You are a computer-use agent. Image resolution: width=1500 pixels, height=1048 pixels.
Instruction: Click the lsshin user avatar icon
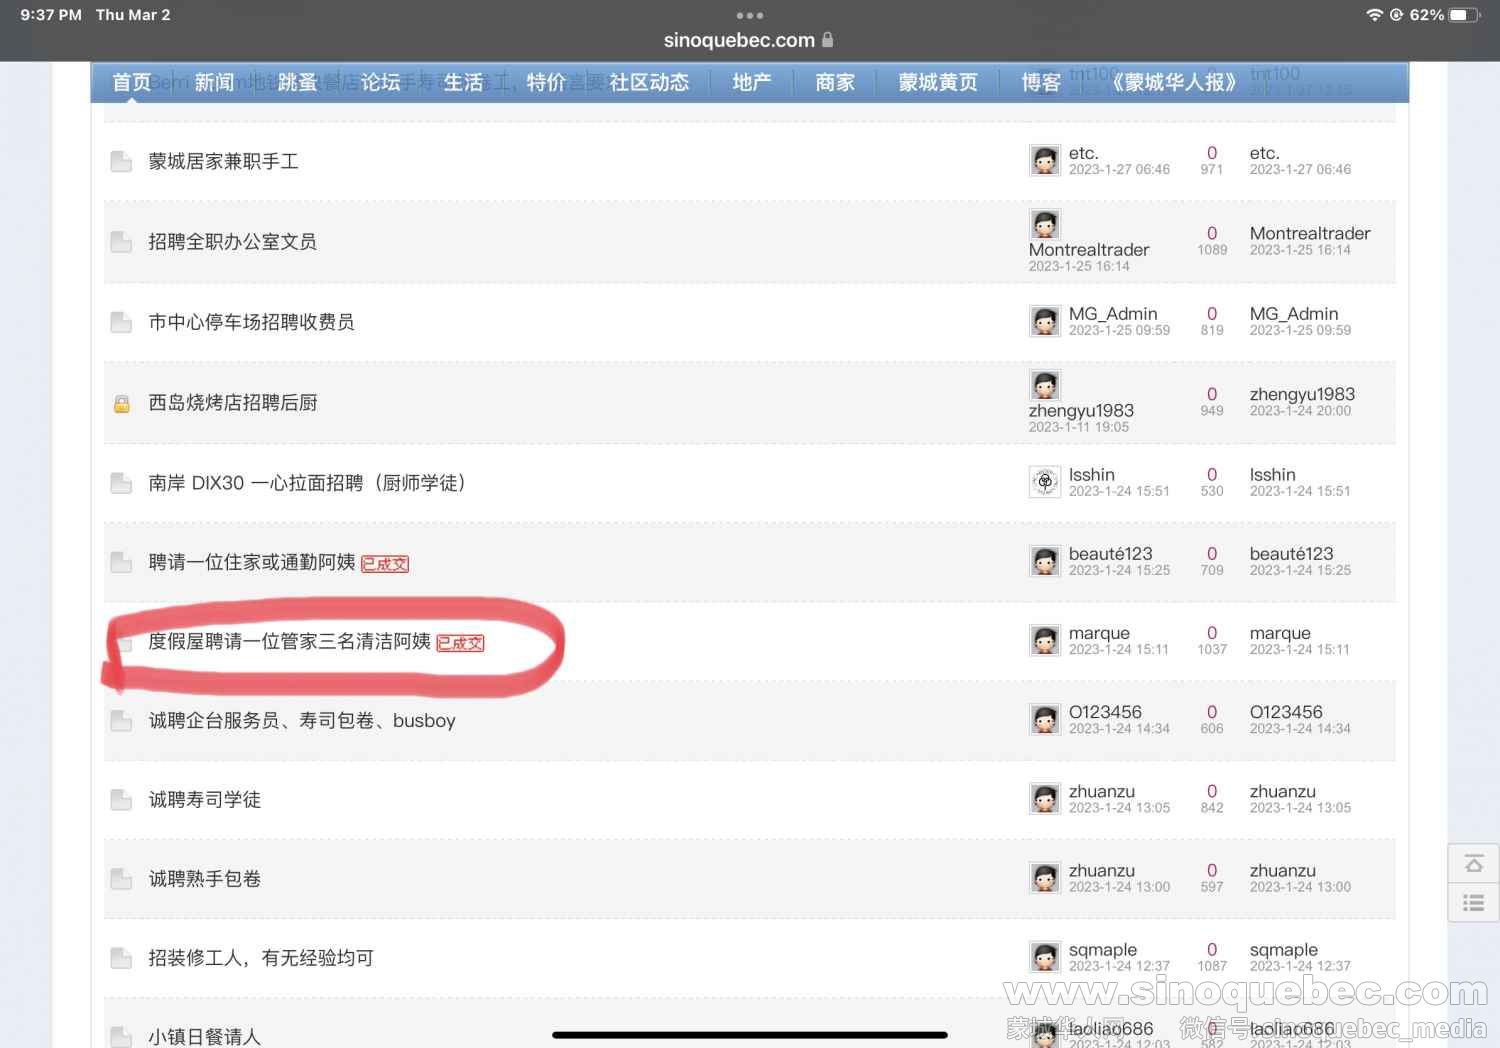coord(1045,482)
